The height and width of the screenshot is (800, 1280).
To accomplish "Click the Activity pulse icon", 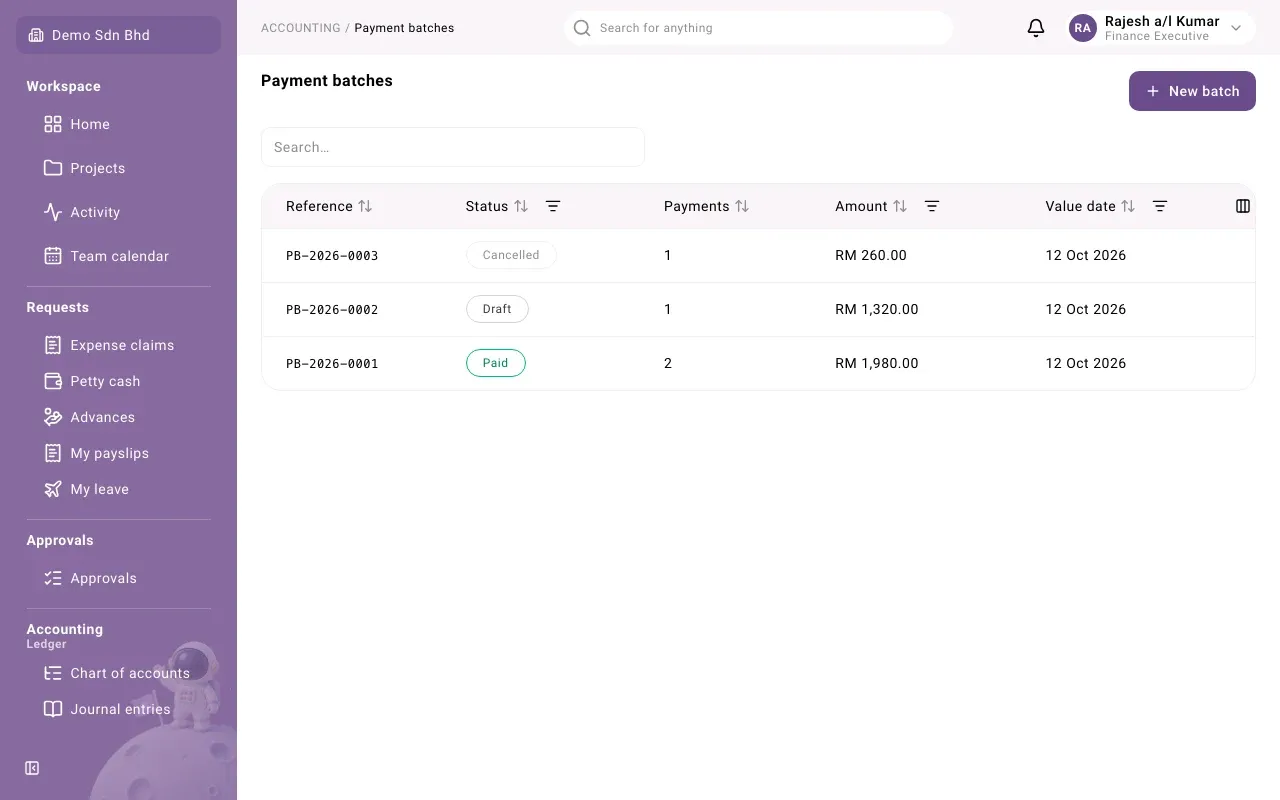I will click(x=53, y=212).
